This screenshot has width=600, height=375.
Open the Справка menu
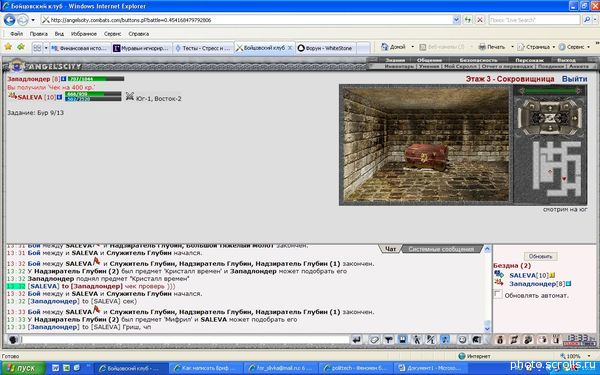pos(139,34)
